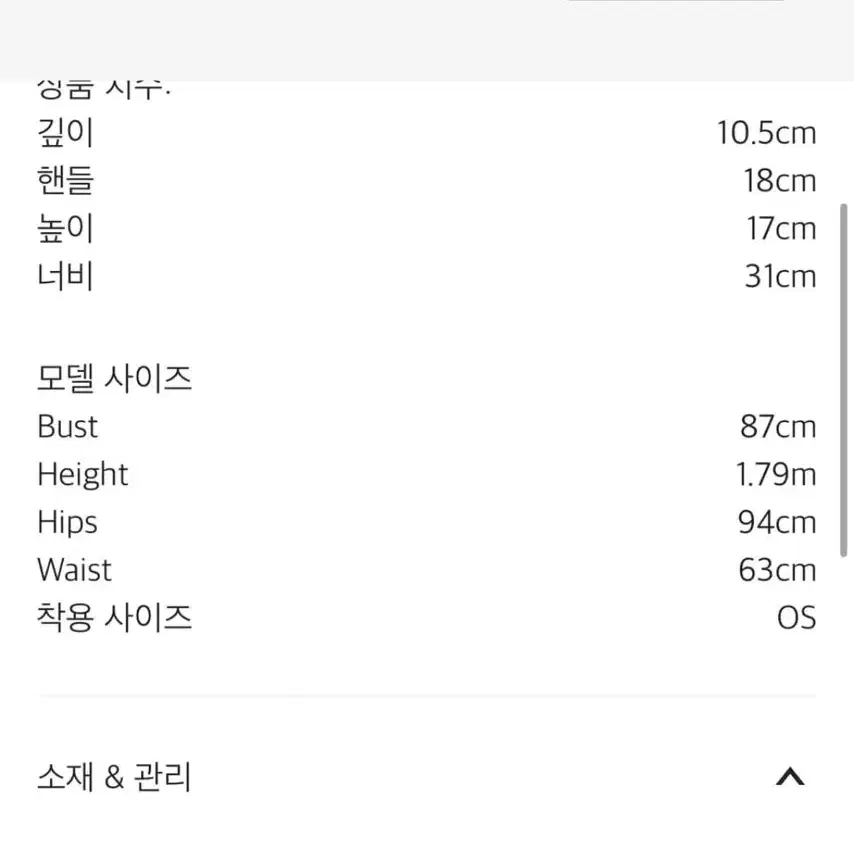Select the 높이 row label
Screen dimensions: 854x854
pos(65,228)
